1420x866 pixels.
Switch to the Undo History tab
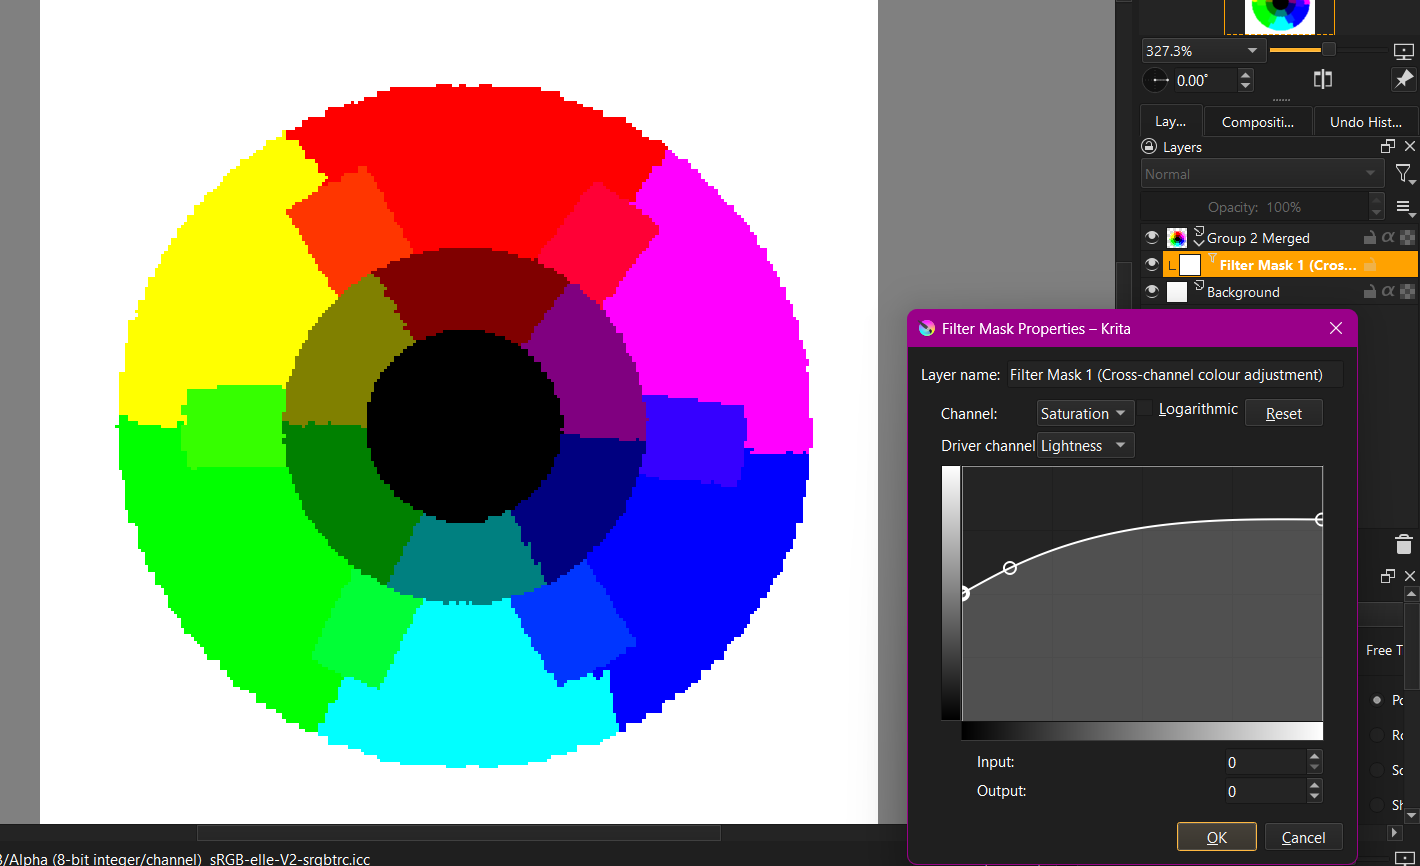tap(1365, 122)
